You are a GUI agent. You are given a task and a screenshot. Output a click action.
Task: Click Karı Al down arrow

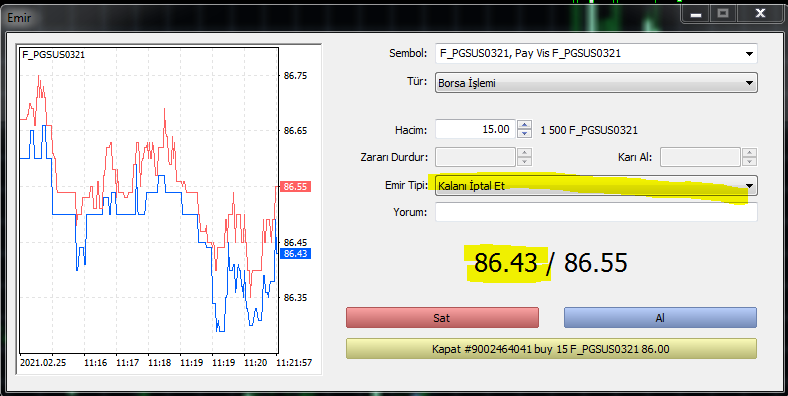pyautogui.click(x=749, y=161)
